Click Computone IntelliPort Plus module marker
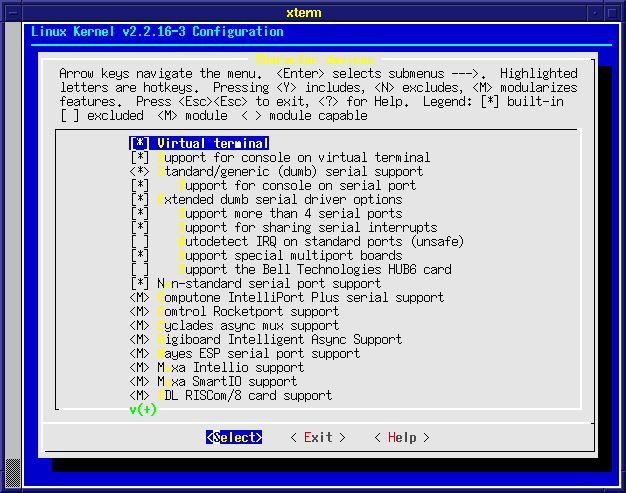626x493 pixels. [x=140, y=297]
